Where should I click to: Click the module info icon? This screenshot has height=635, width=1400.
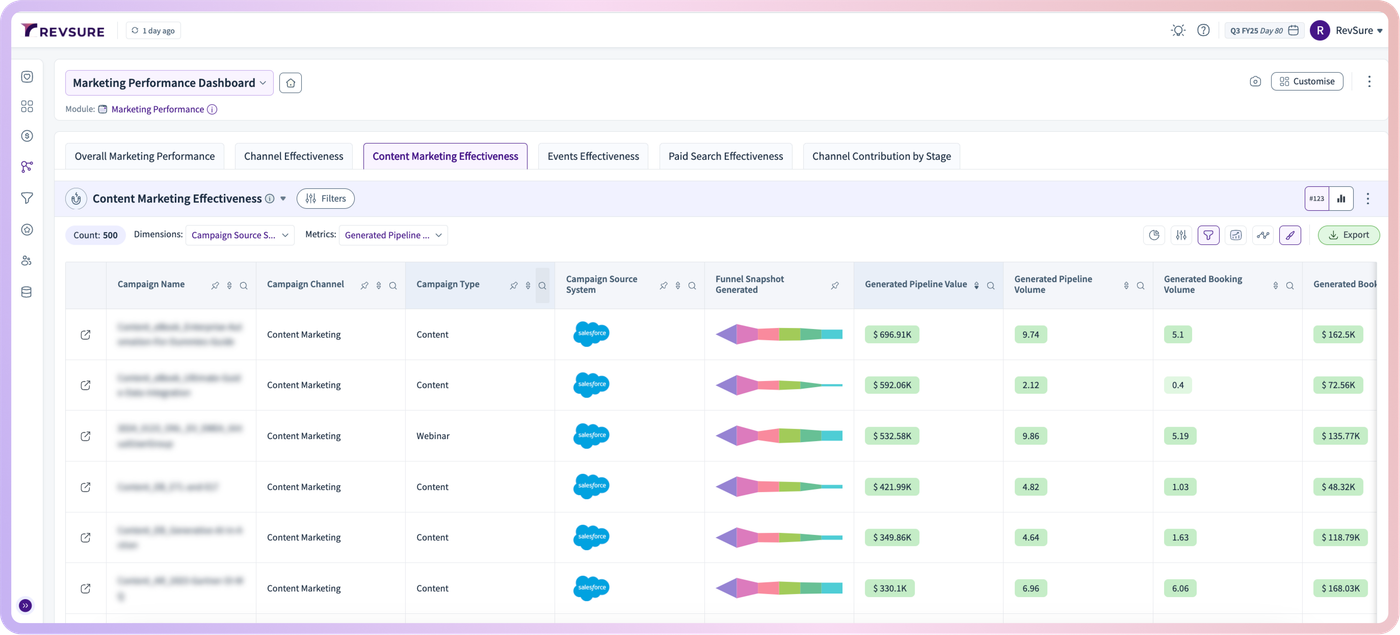tap(212, 109)
